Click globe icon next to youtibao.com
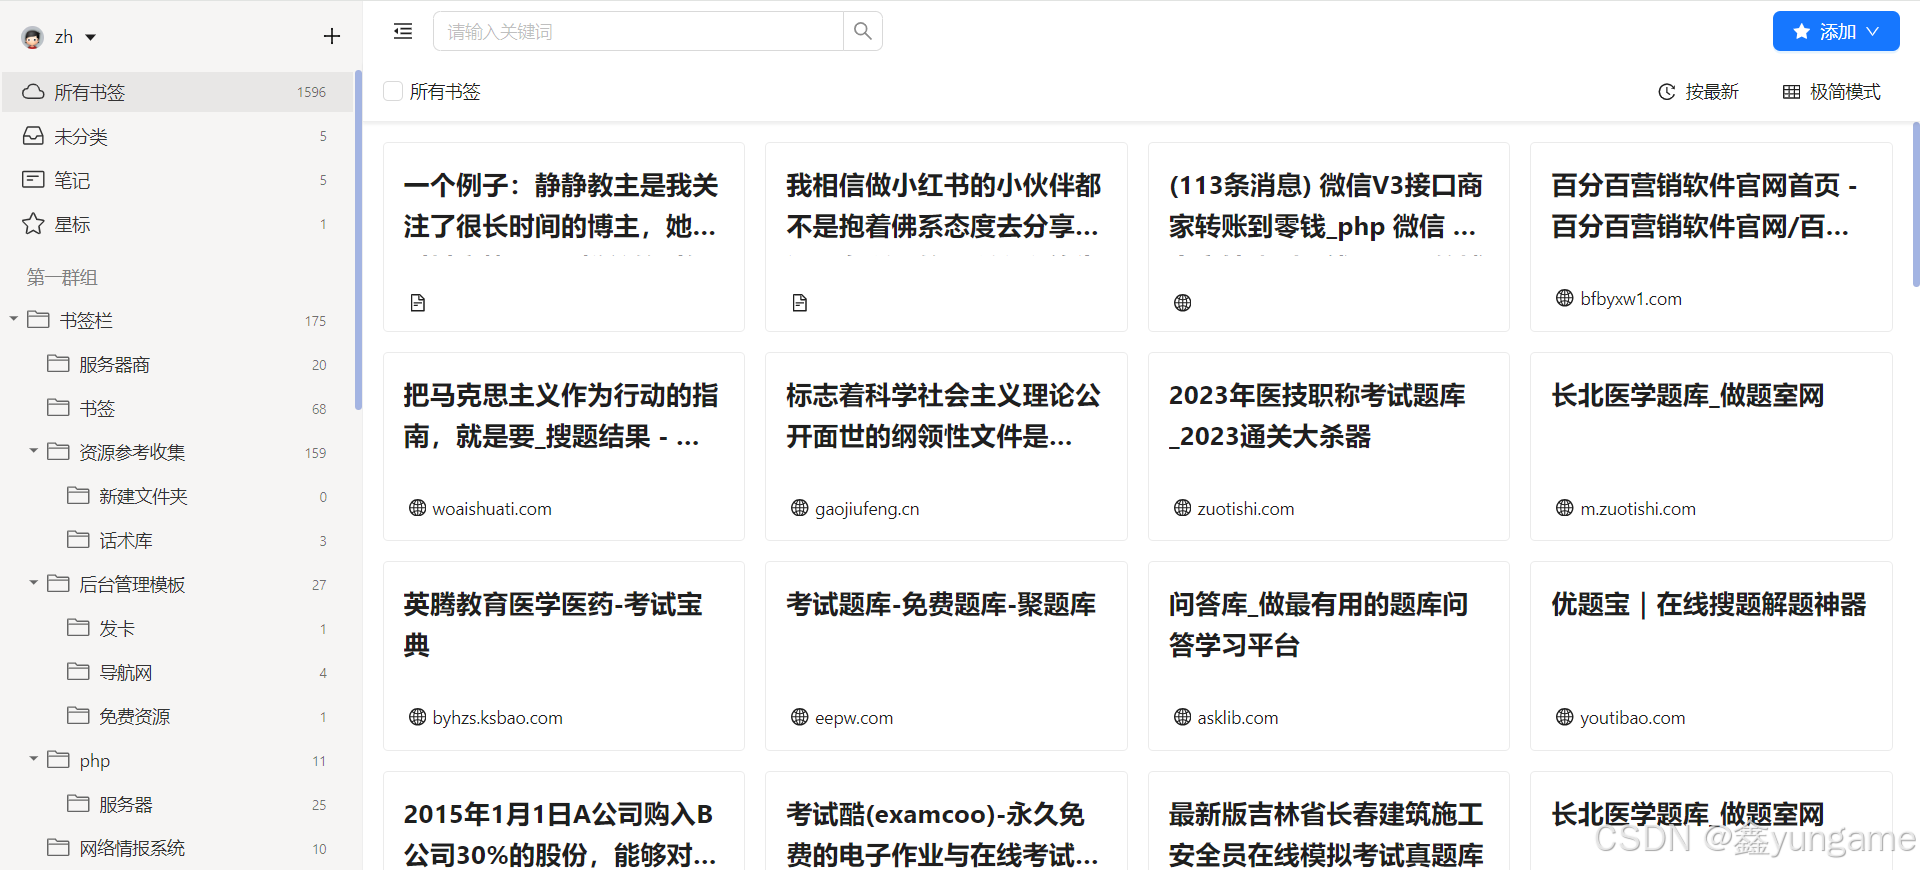This screenshot has height=870, width=1920. coord(1565,717)
